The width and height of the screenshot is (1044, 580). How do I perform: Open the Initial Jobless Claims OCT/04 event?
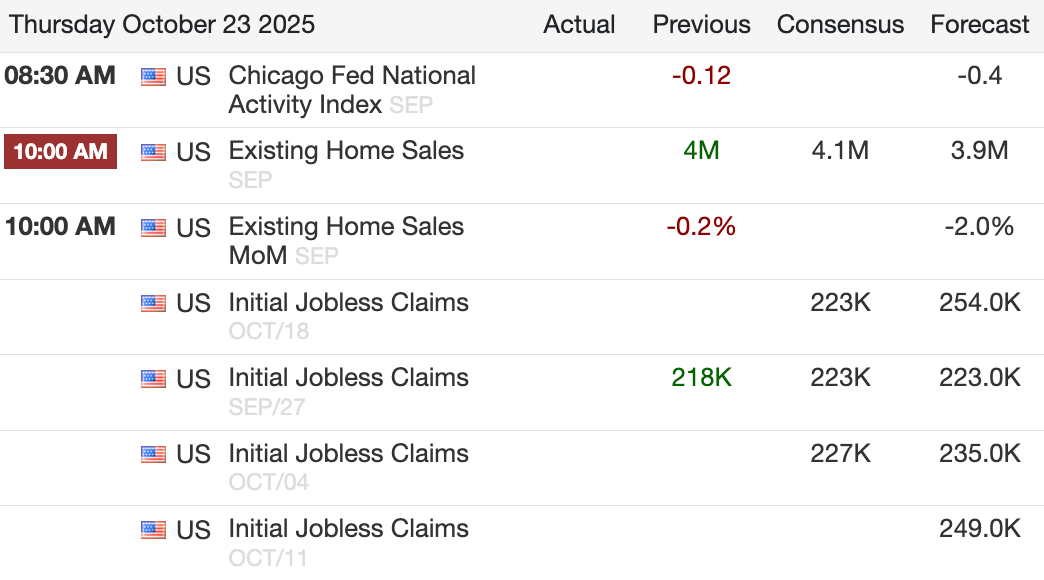(x=348, y=453)
